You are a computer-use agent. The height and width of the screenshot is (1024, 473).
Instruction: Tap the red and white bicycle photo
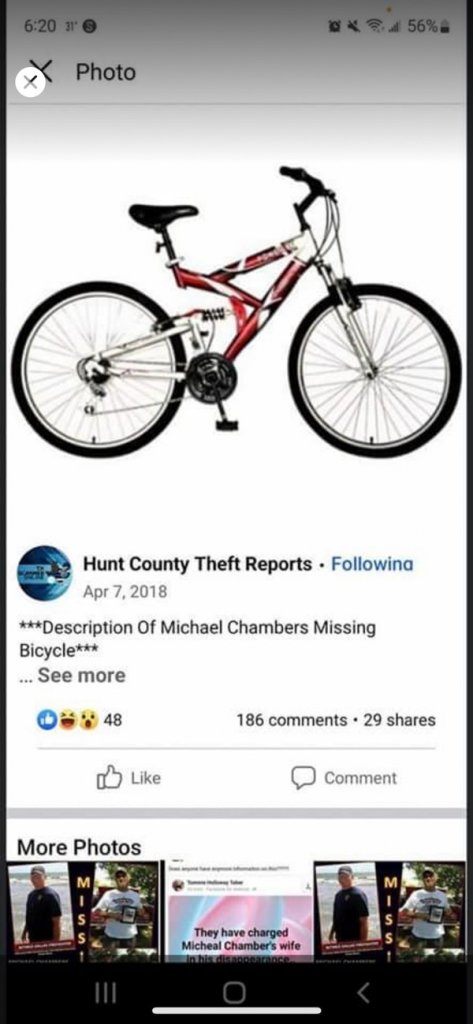[x=236, y=311]
